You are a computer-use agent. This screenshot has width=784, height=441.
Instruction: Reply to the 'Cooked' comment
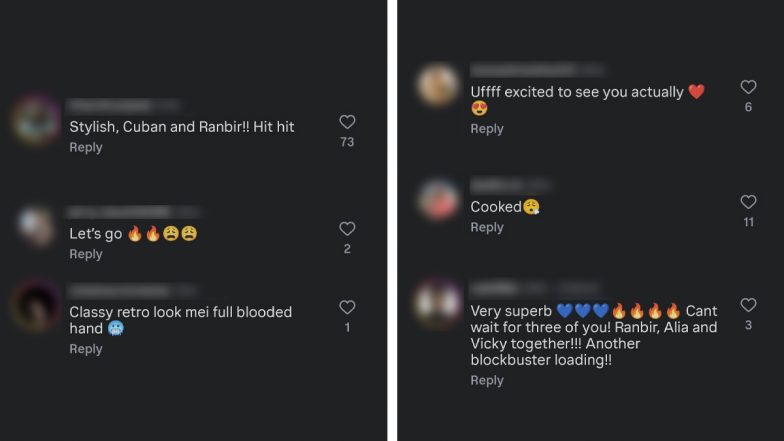click(x=487, y=228)
